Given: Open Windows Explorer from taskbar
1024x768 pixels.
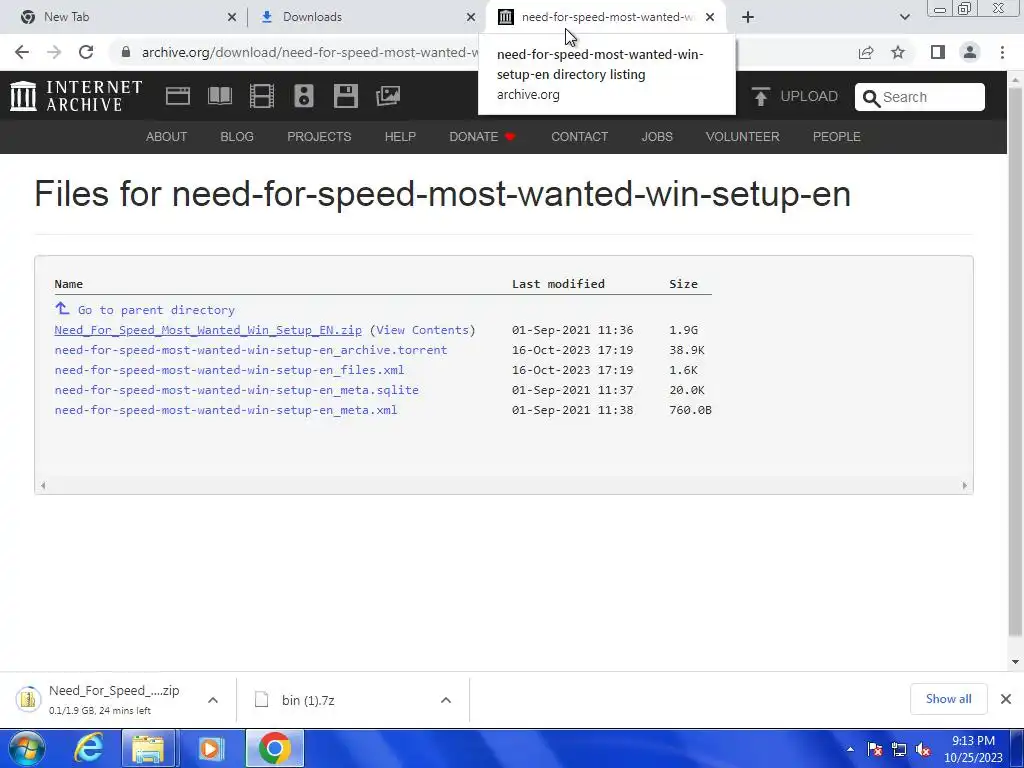Looking at the screenshot, I should coord(148,748).
